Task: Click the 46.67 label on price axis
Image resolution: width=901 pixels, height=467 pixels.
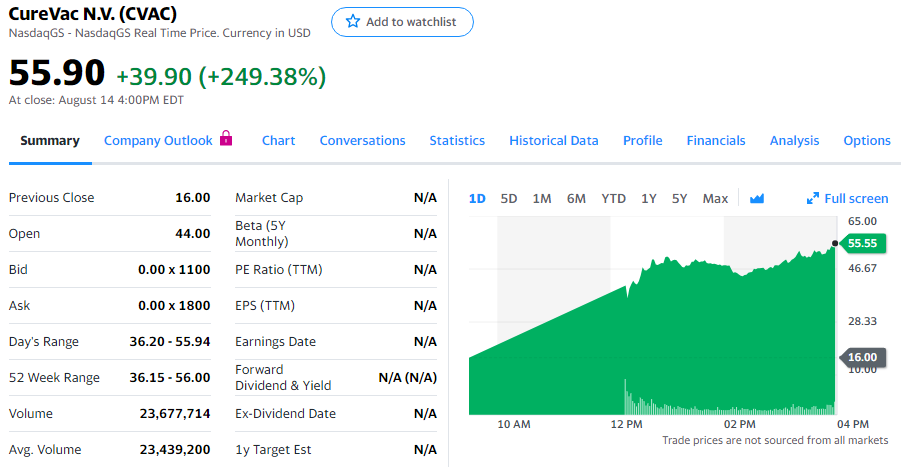Action: pos(863,268)
